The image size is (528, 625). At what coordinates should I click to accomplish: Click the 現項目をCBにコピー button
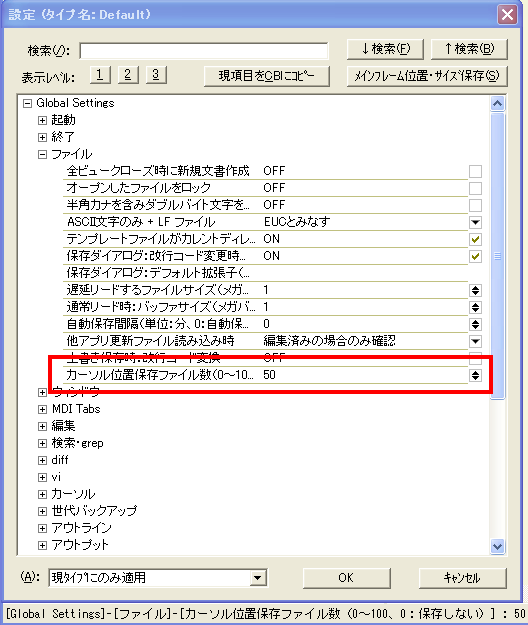[267, 76]
